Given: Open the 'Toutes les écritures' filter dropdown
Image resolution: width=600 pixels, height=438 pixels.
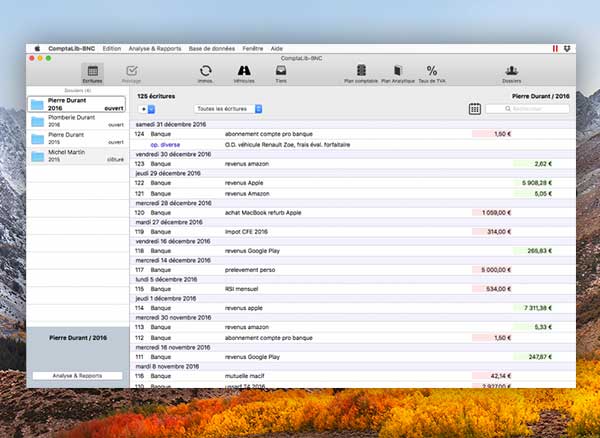Looking at the screenshot, I should (x=228, y=109).
